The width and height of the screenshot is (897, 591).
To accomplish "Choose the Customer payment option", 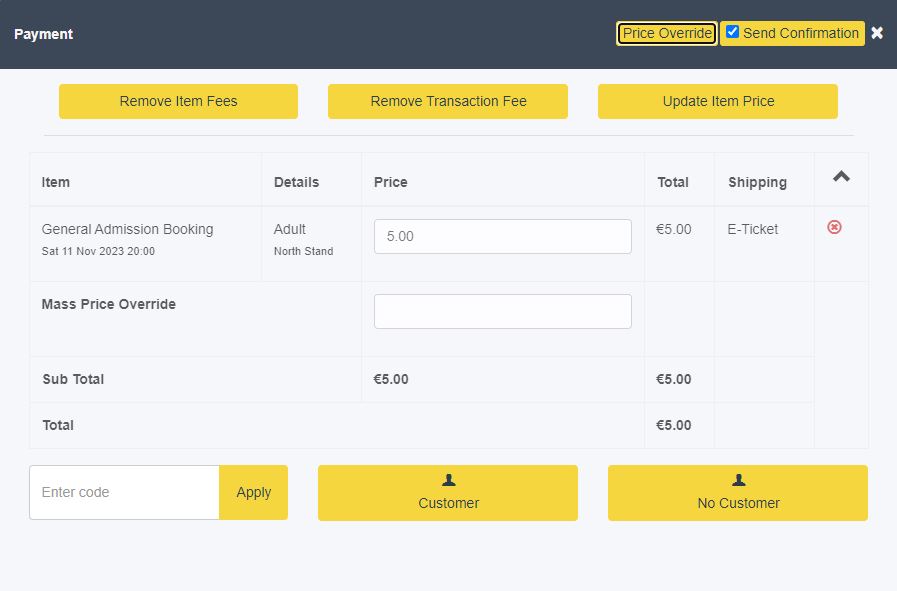I will [x=448, y=493].
